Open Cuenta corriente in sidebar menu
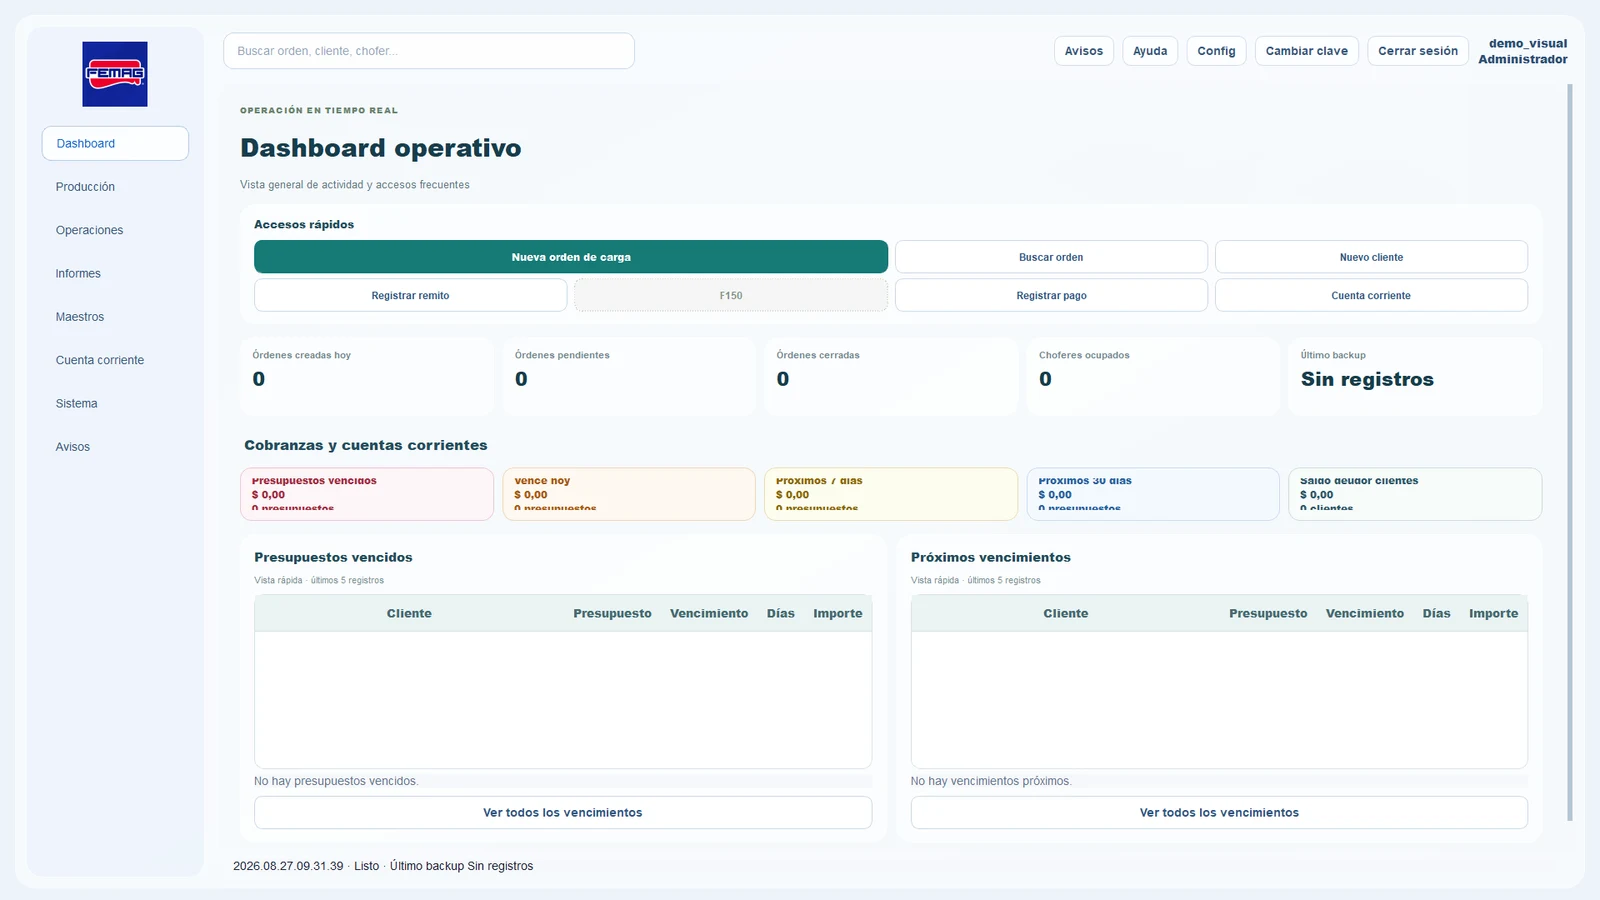 tap(115, 360)
